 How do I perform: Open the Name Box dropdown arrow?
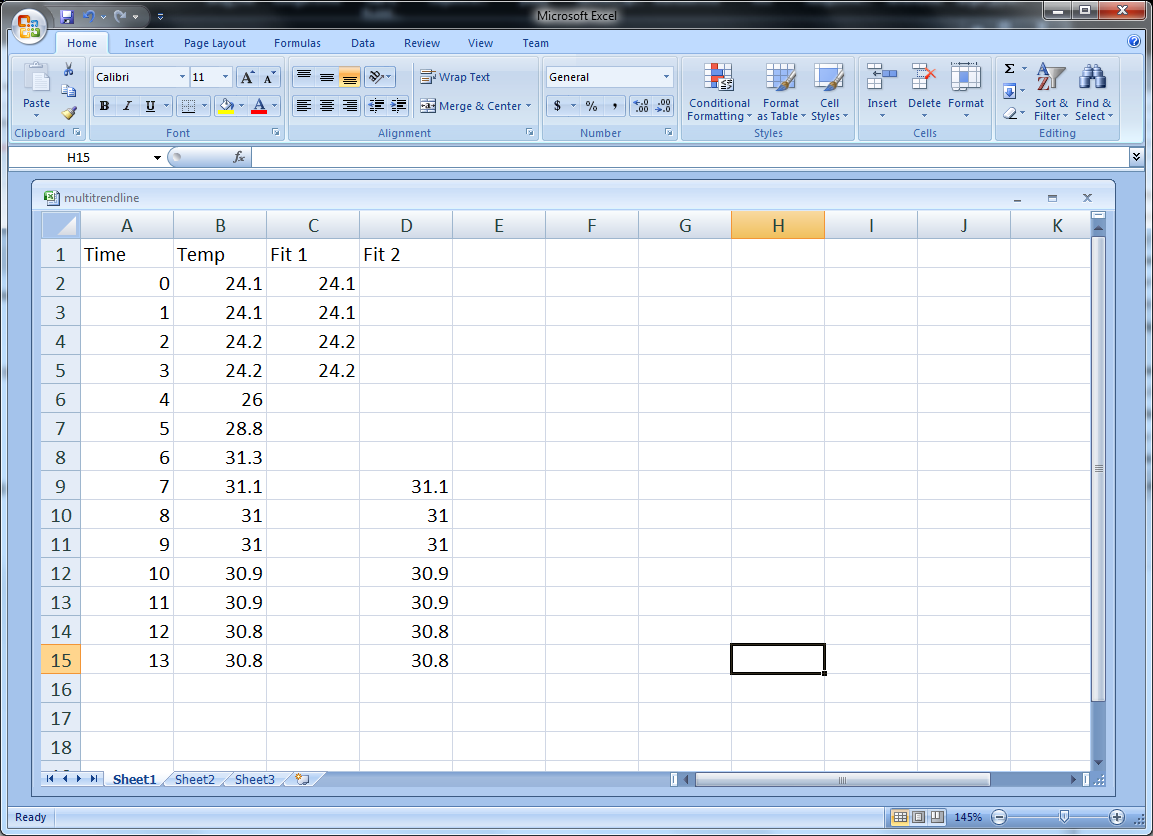[157, 158]
